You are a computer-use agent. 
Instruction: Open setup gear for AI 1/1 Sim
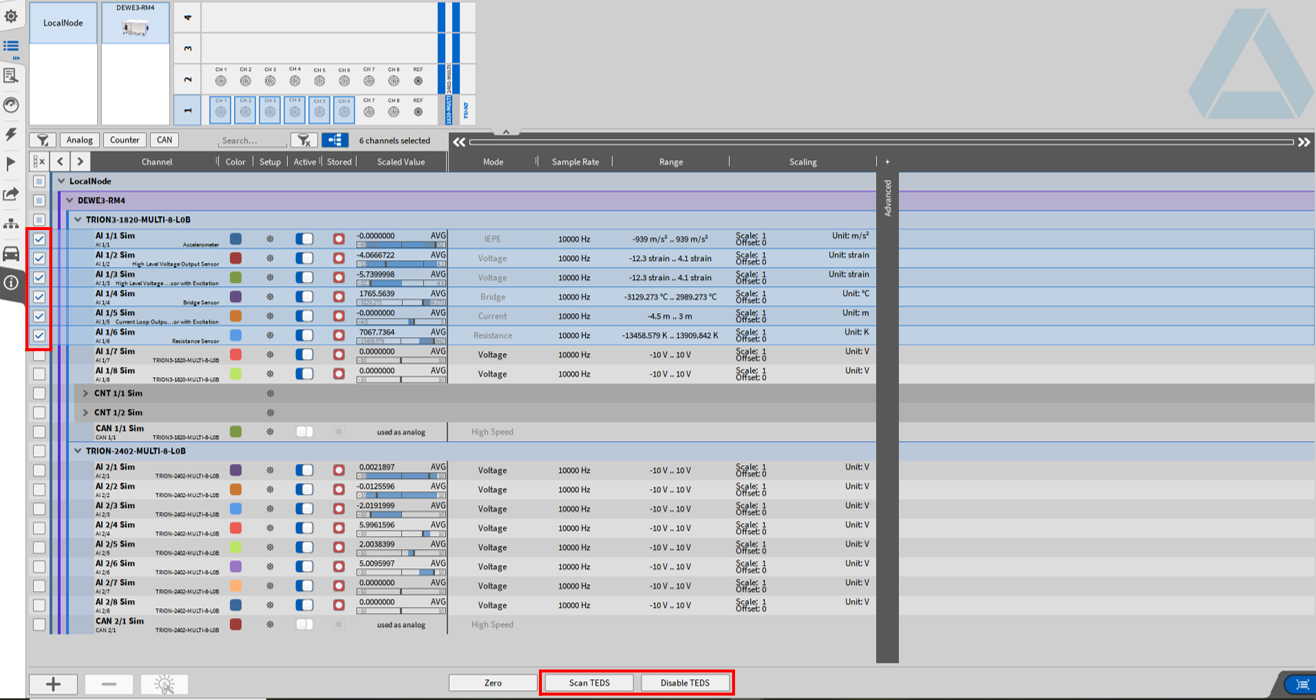pos(270,239)
